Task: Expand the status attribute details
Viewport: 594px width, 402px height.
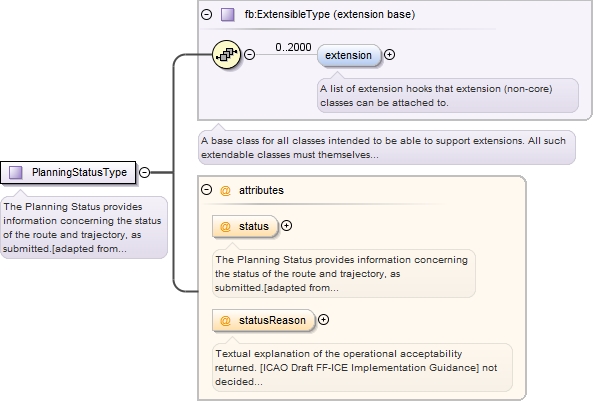Action: [x=286, y=226]
